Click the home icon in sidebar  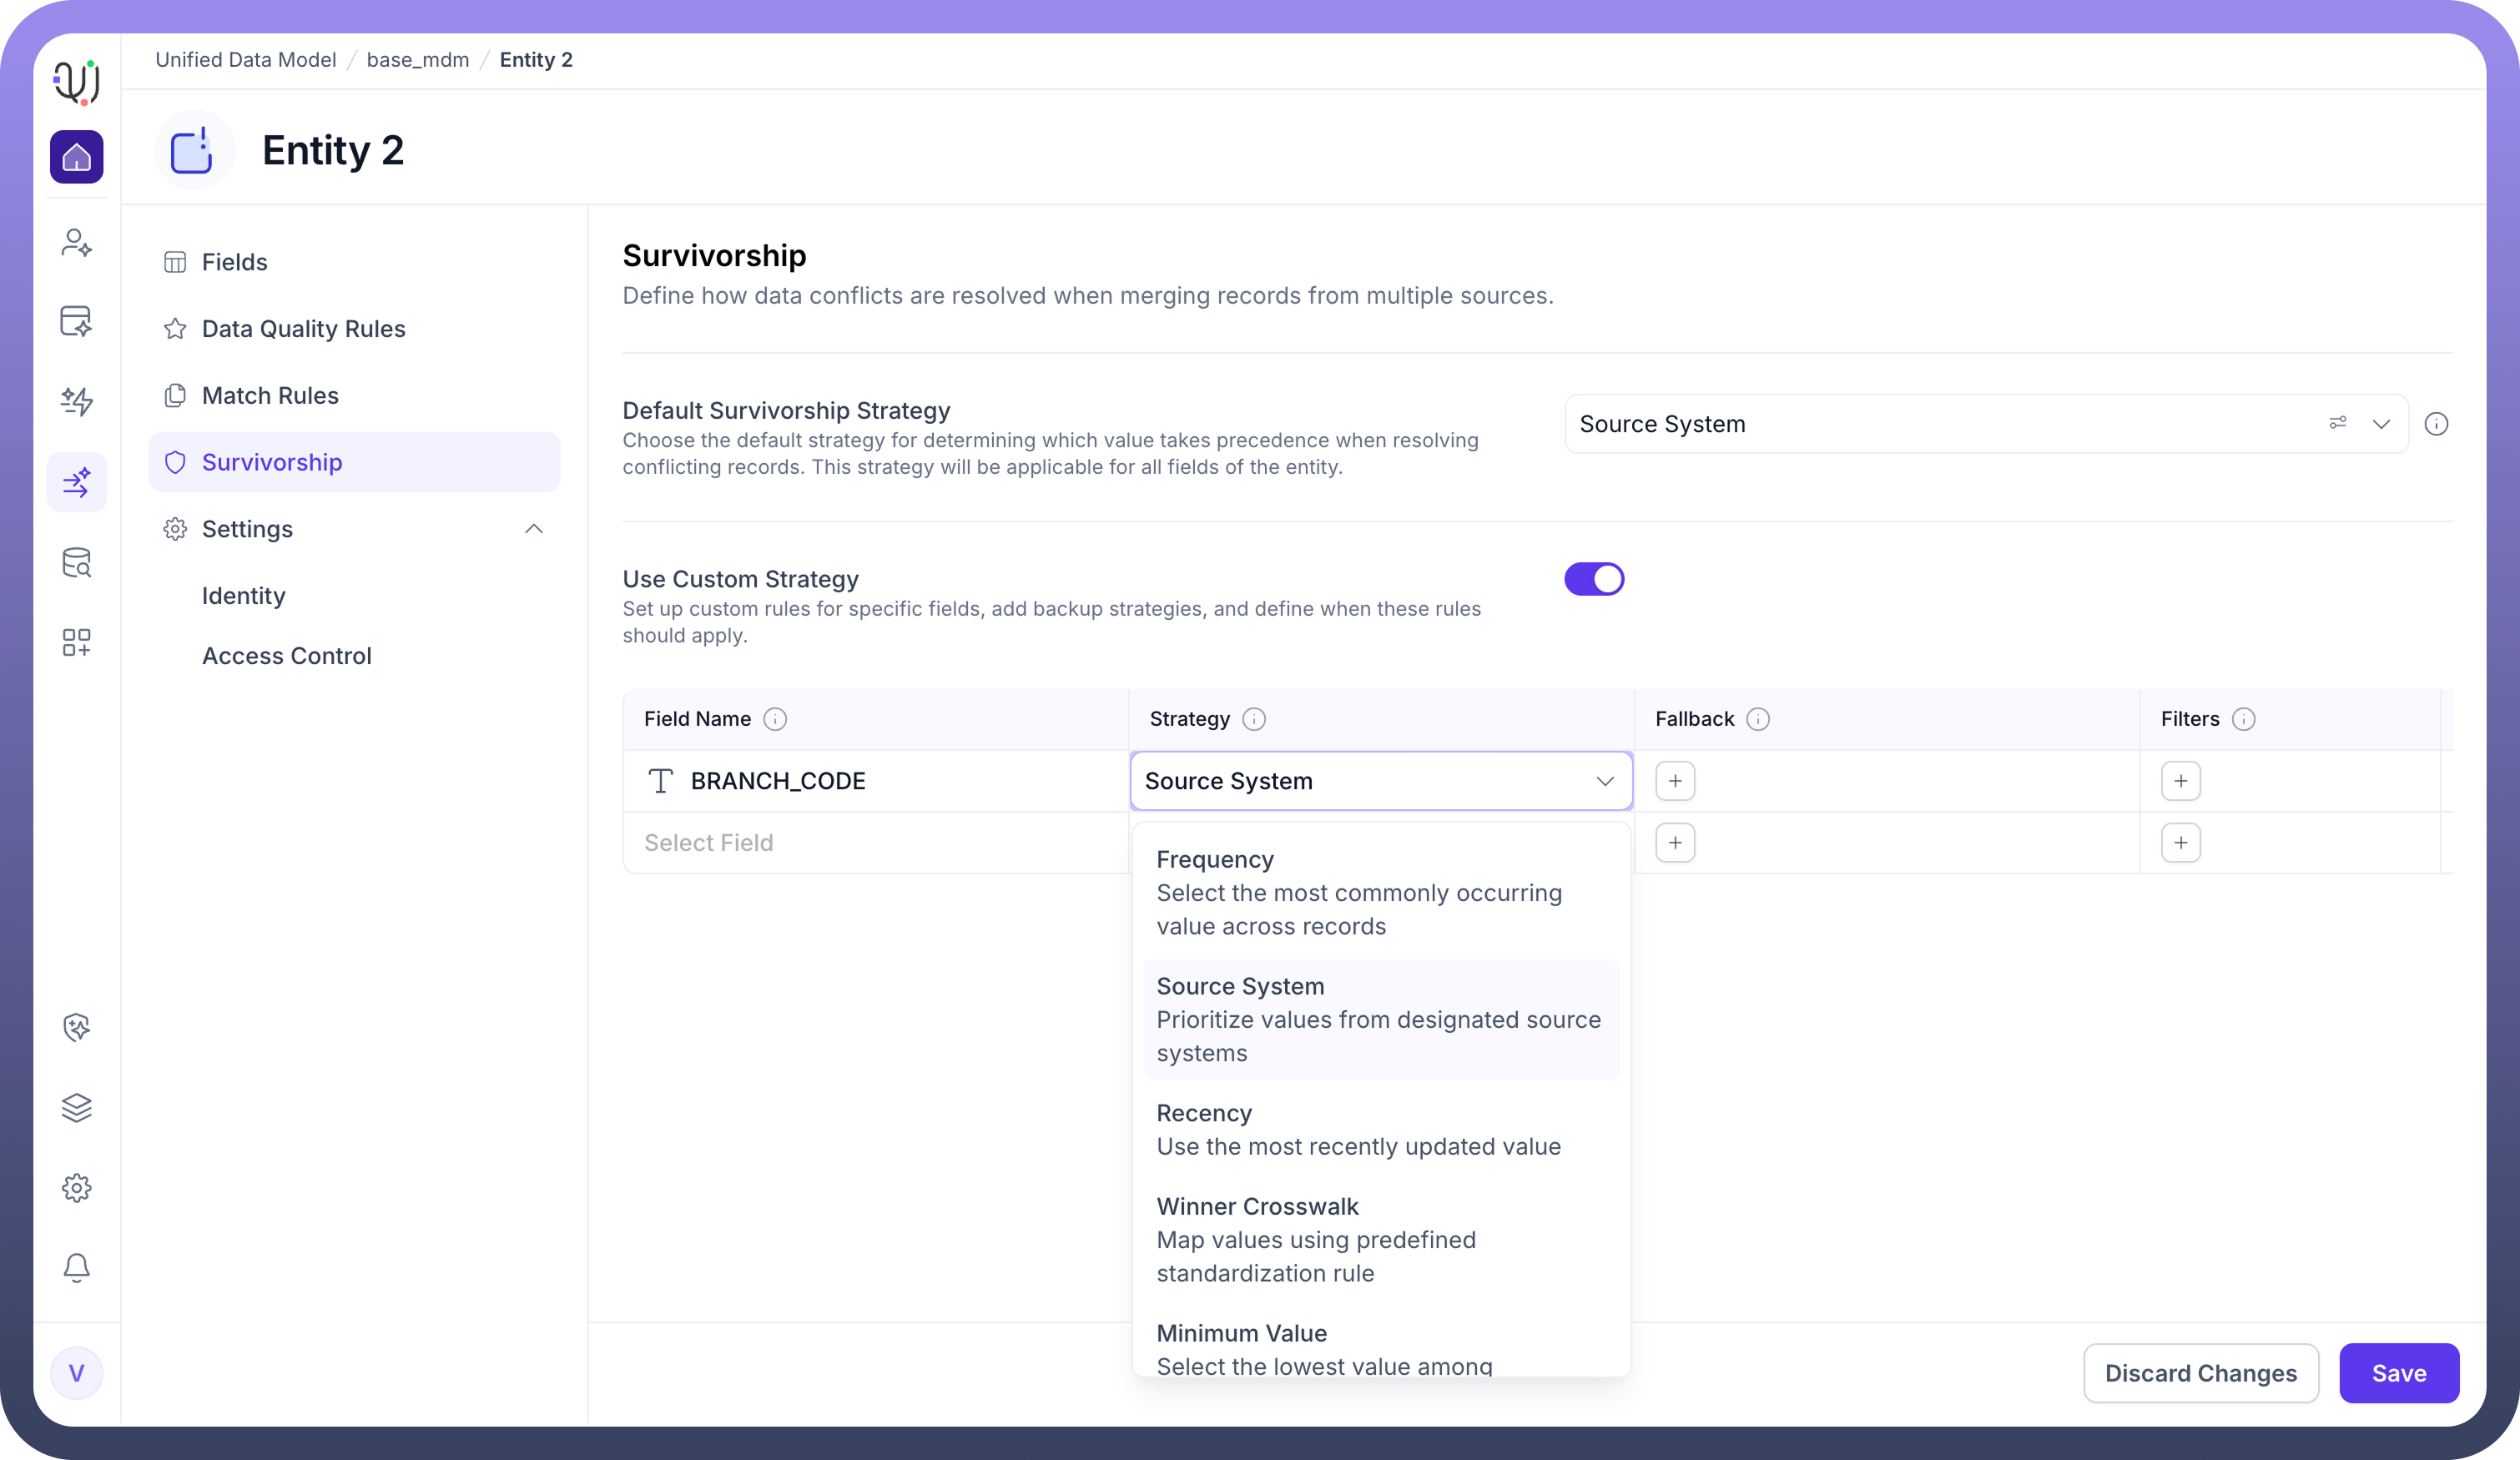pos(77,157)
